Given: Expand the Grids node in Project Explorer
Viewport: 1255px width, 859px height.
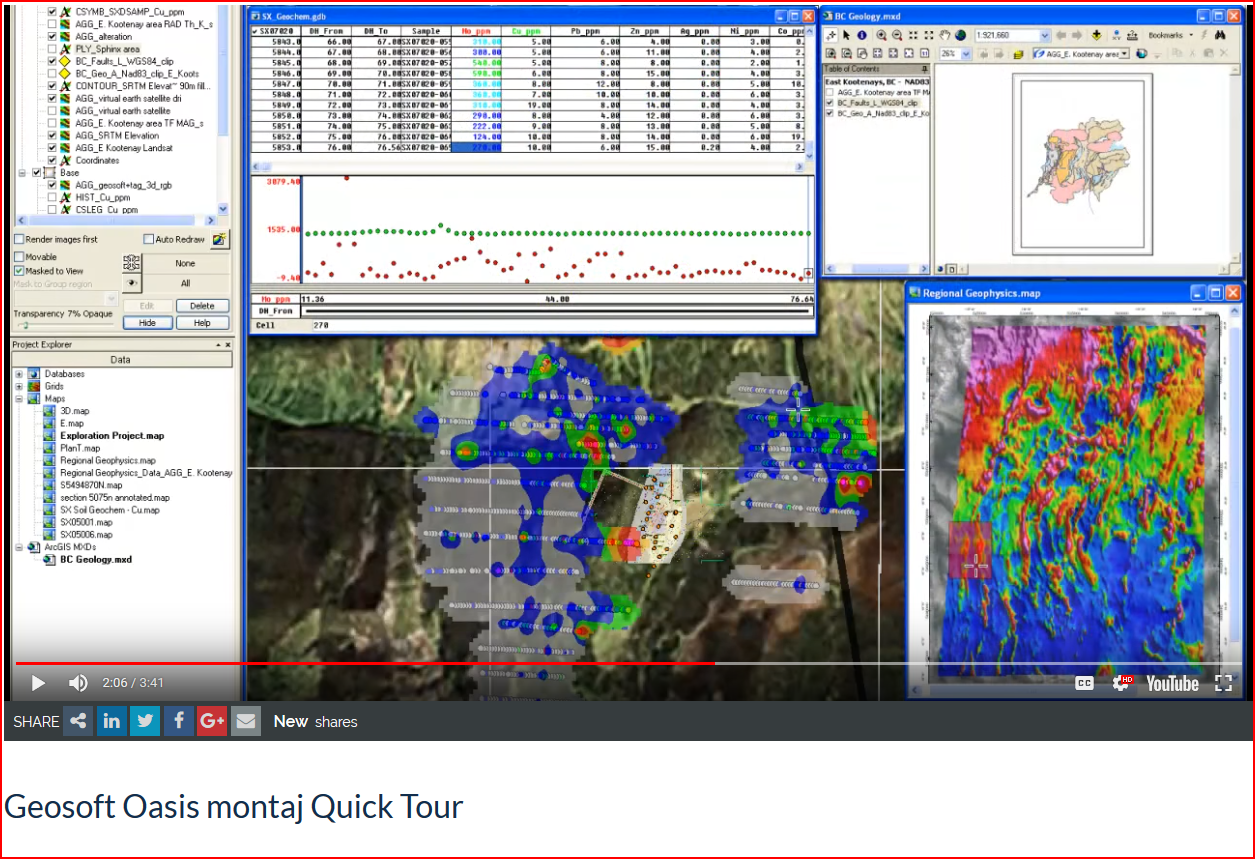Looking at the screenshot, I should 19,386.
